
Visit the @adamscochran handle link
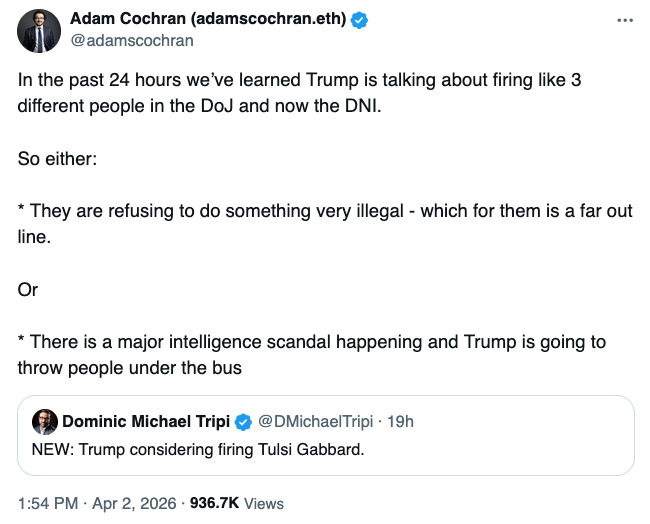pos(131,41)
